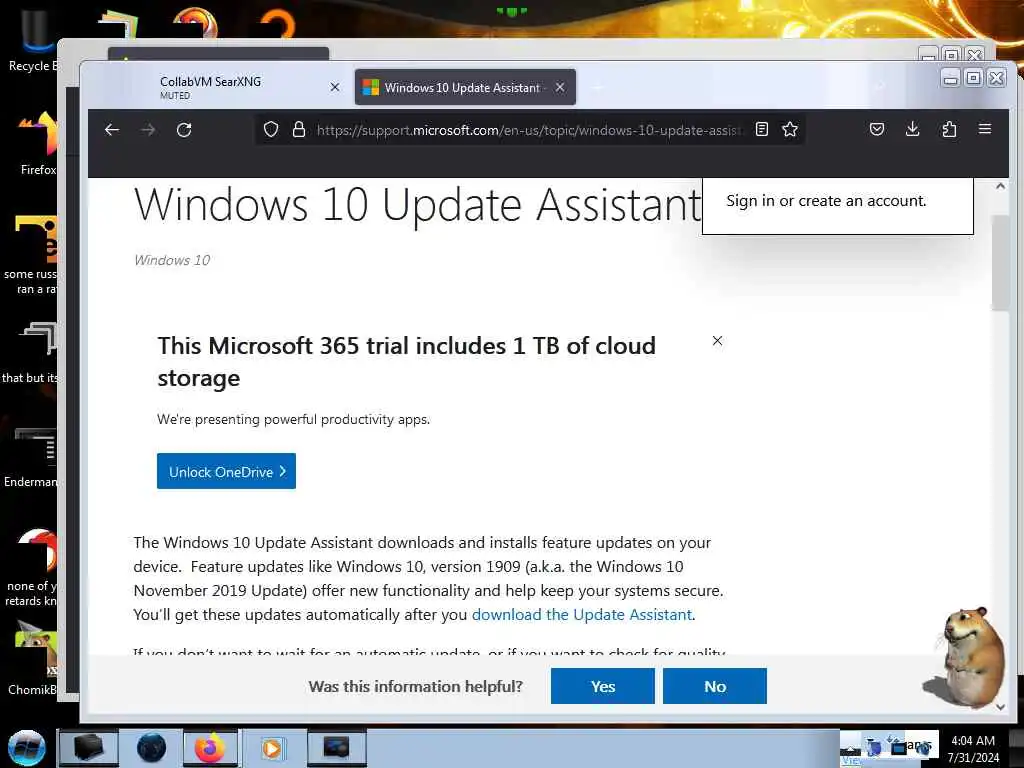Click the vertical scrollbar thumb
This screenshot has height=768, width=1024.
(1000, 263)
